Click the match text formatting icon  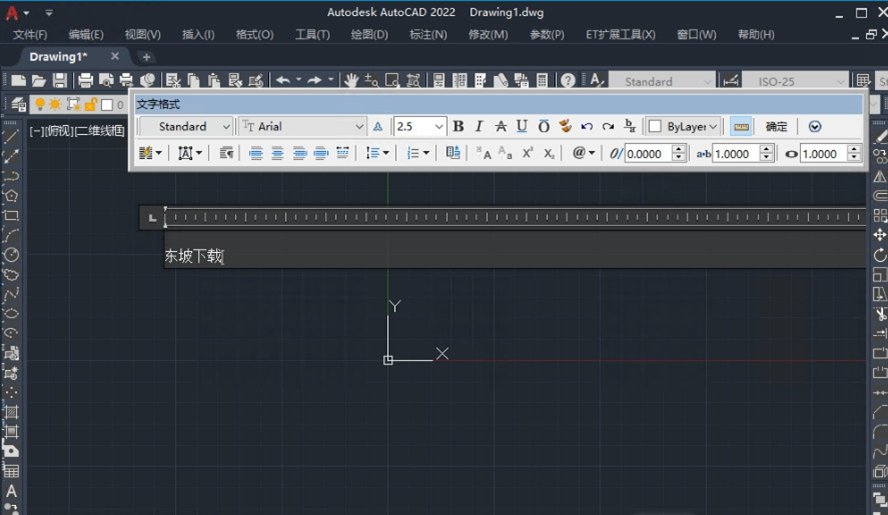point(565,126)
